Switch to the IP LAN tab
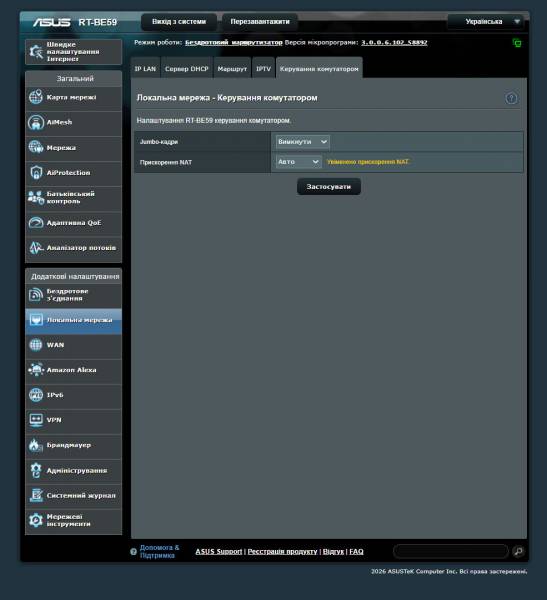The image size is (547, 600). click(145, 69)
